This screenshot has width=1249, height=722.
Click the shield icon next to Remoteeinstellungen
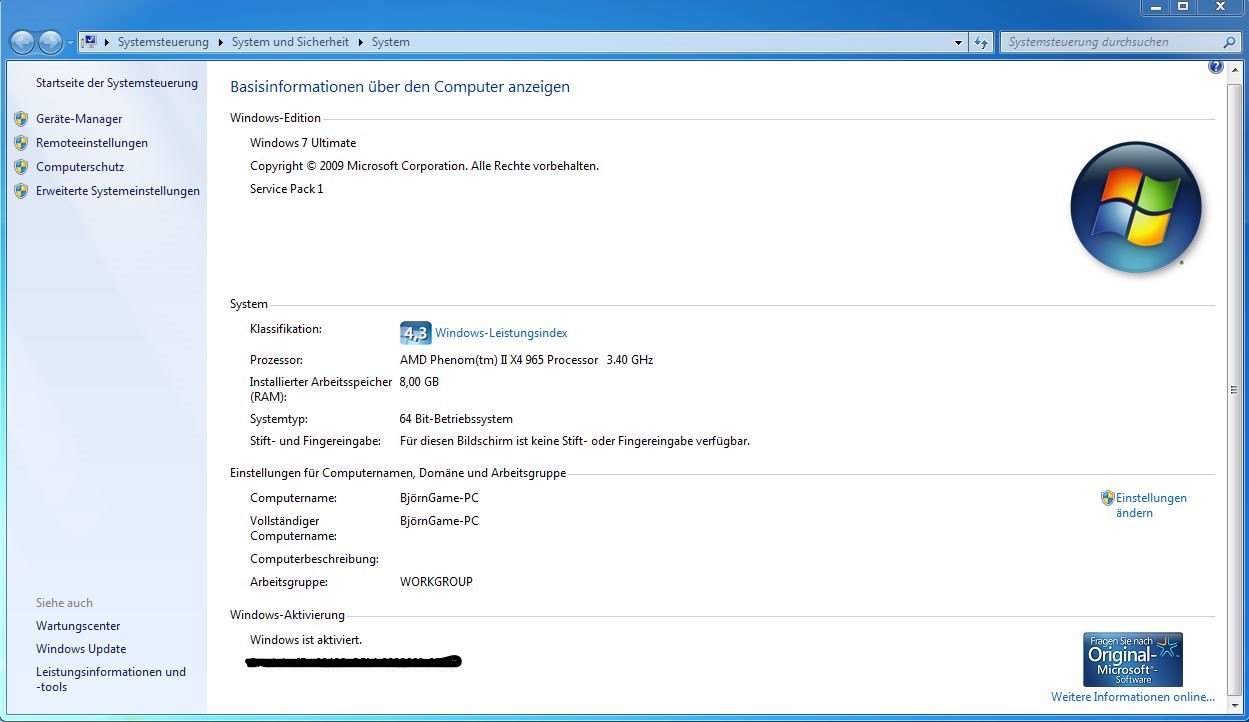(21, 143)
